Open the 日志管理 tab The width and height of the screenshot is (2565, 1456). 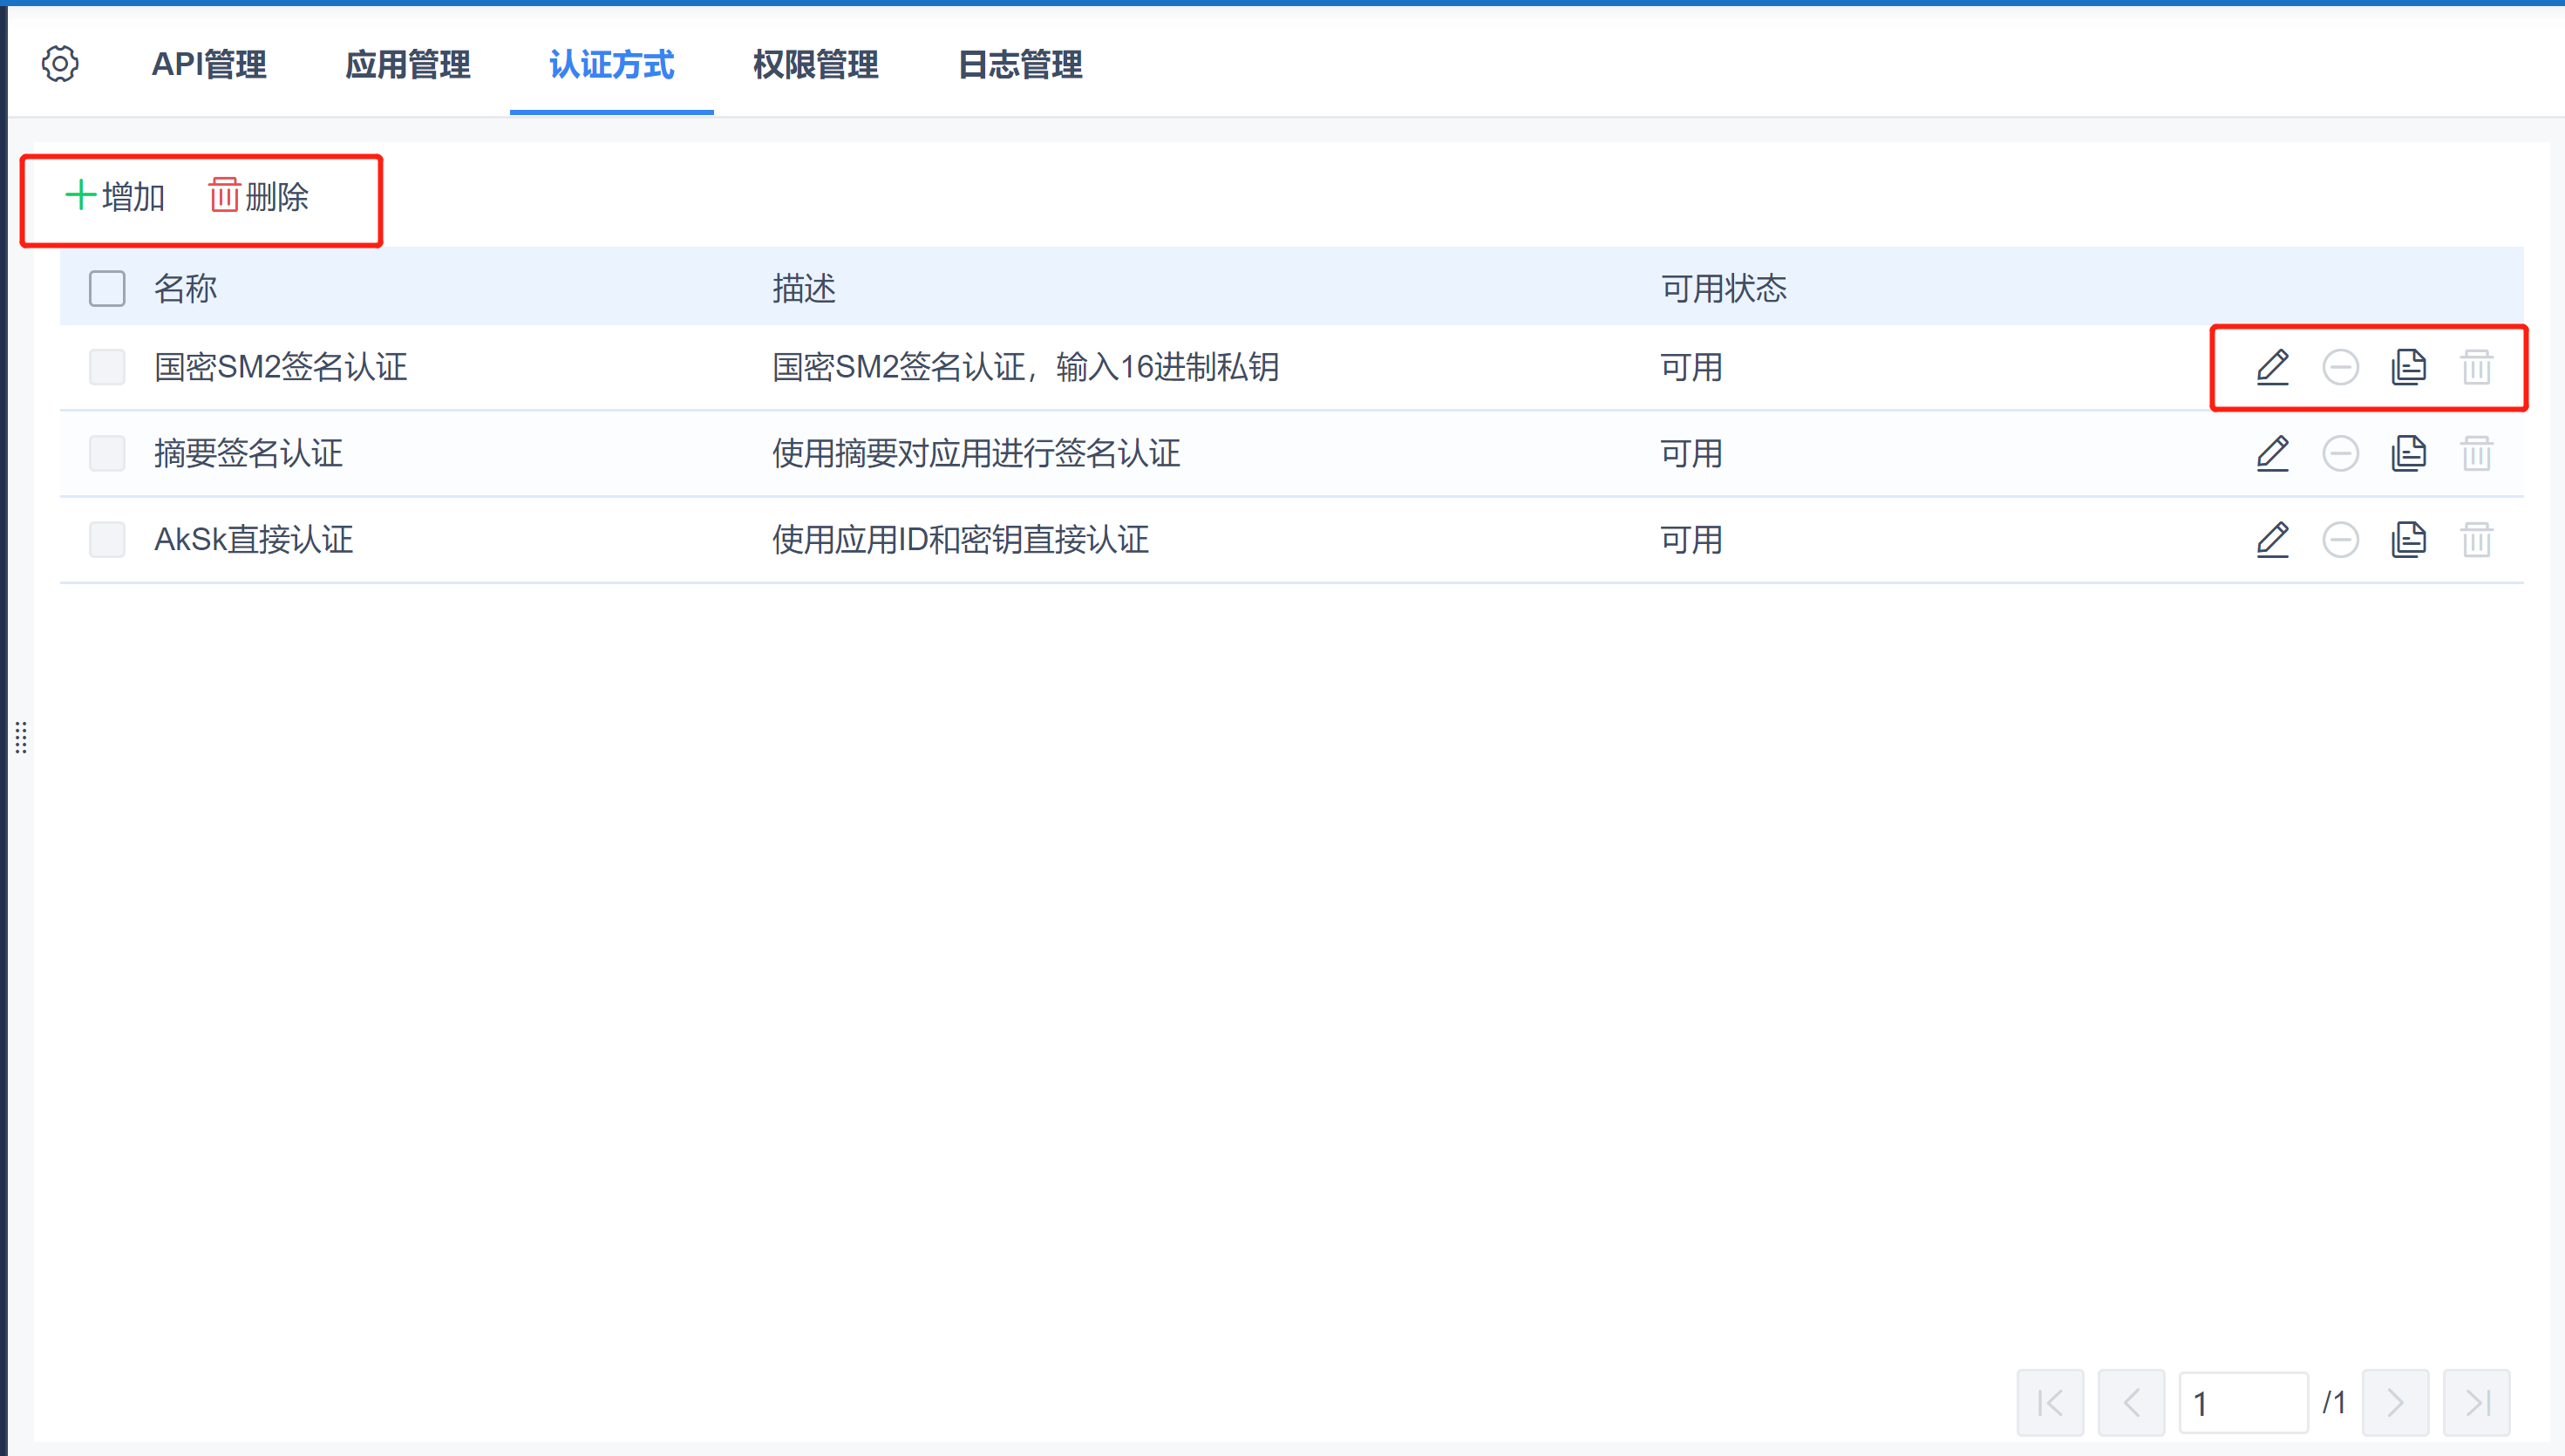(x=1019, y=65)
